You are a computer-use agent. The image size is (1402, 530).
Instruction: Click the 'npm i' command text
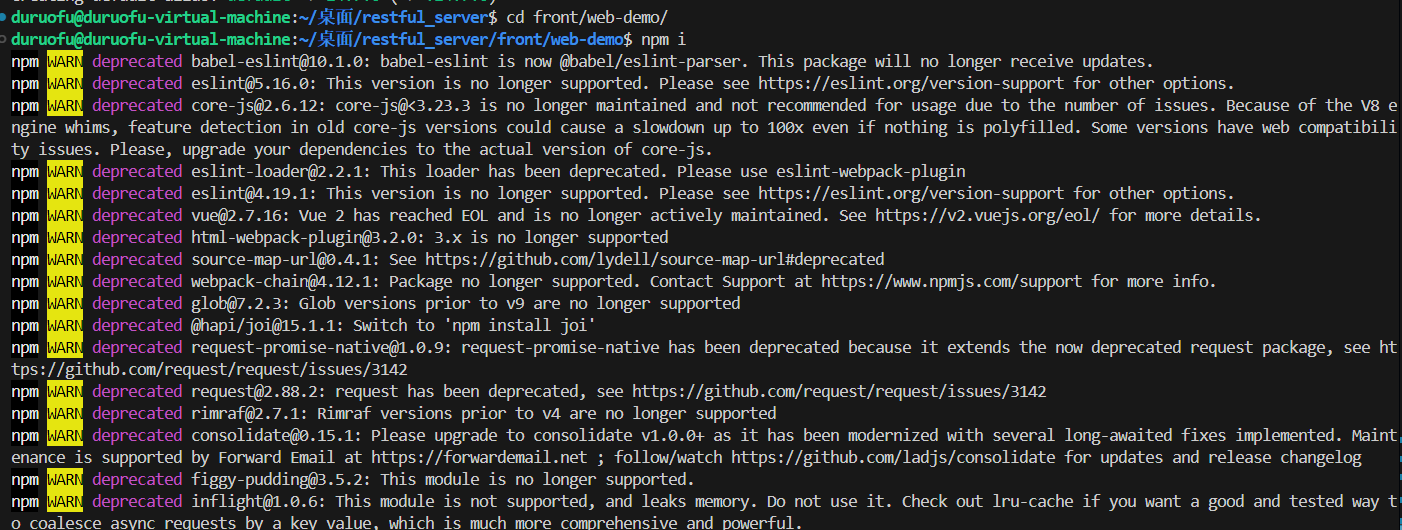664,39
